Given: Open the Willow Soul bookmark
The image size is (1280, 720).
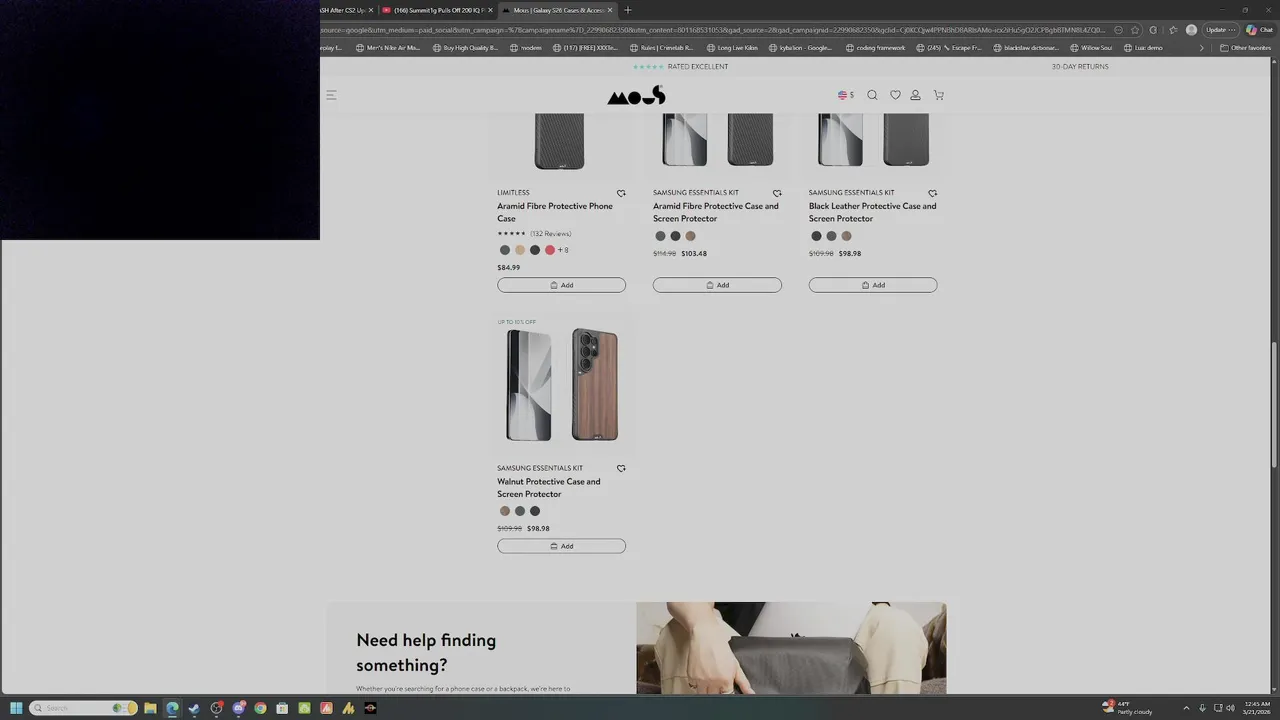Looking at the screenshot, I should (1091, 48).
